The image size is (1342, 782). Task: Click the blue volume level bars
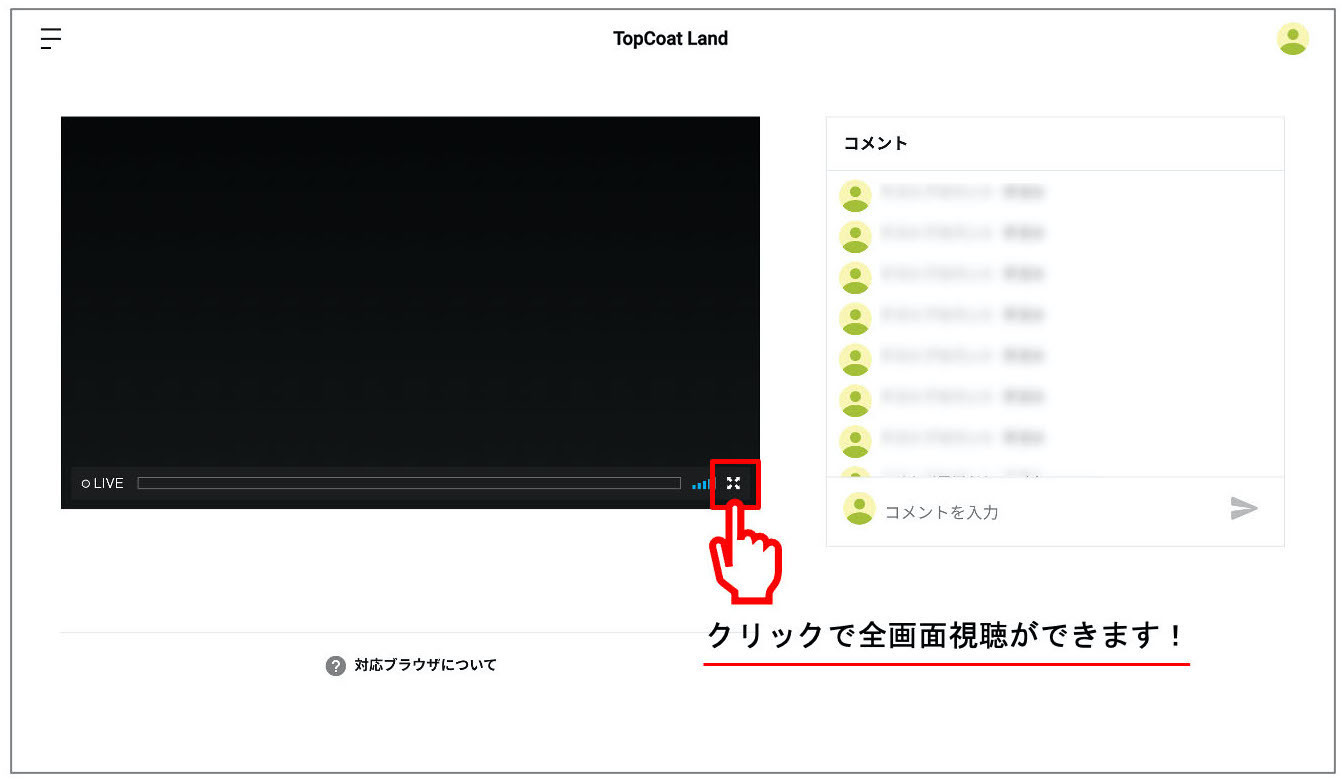[700, 484]
